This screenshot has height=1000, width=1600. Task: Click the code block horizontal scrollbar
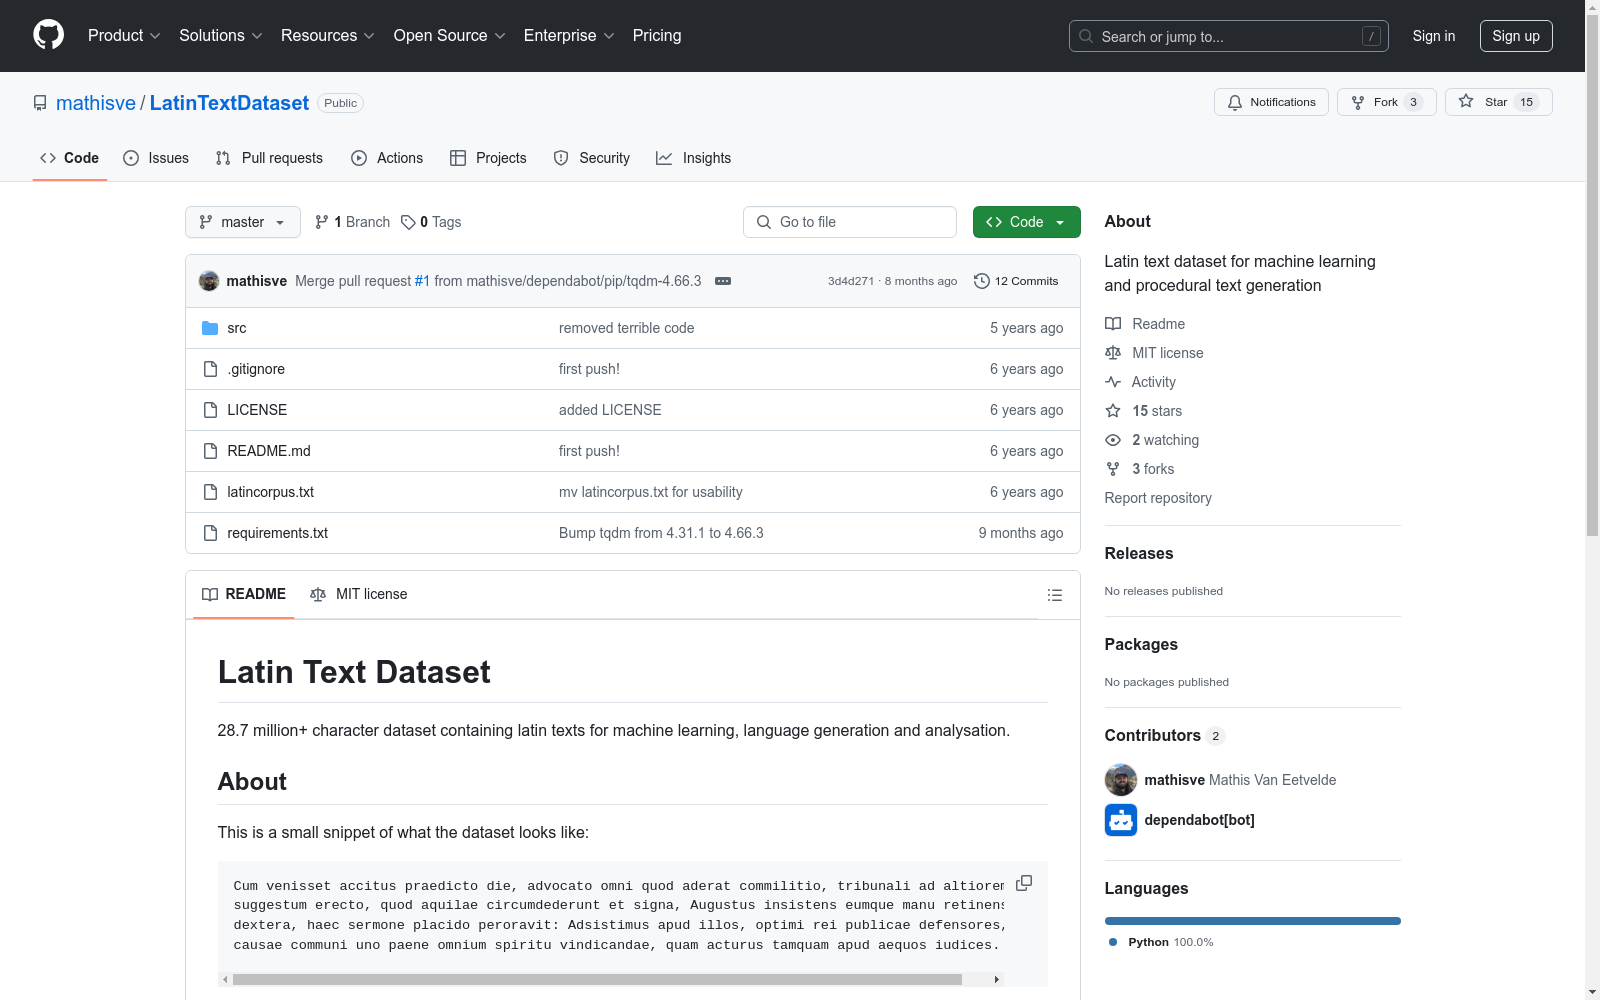597,980
